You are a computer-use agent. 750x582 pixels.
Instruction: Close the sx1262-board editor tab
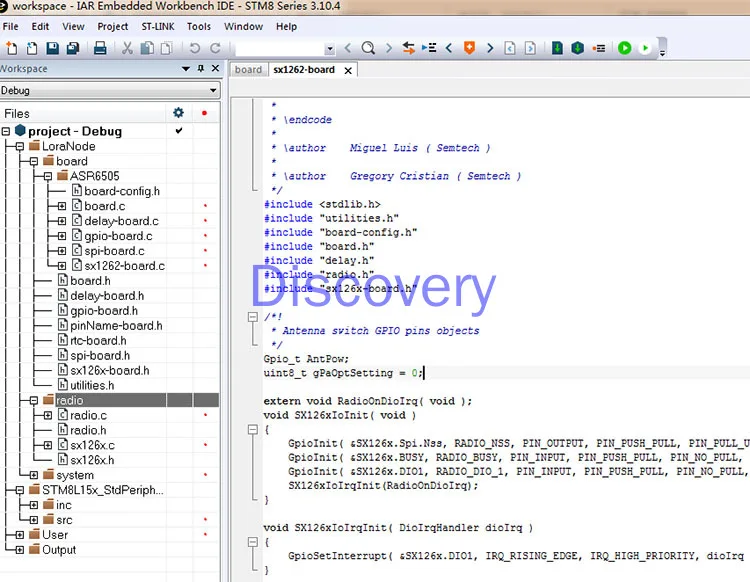coord(348,71)
